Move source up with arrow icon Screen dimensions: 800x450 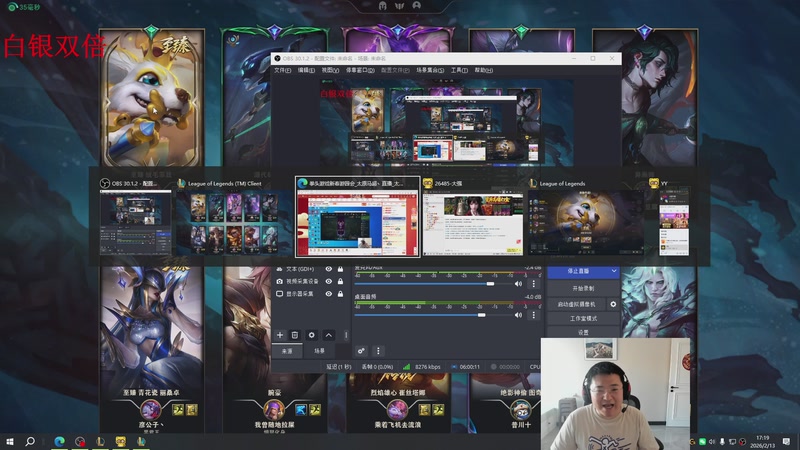329,335
